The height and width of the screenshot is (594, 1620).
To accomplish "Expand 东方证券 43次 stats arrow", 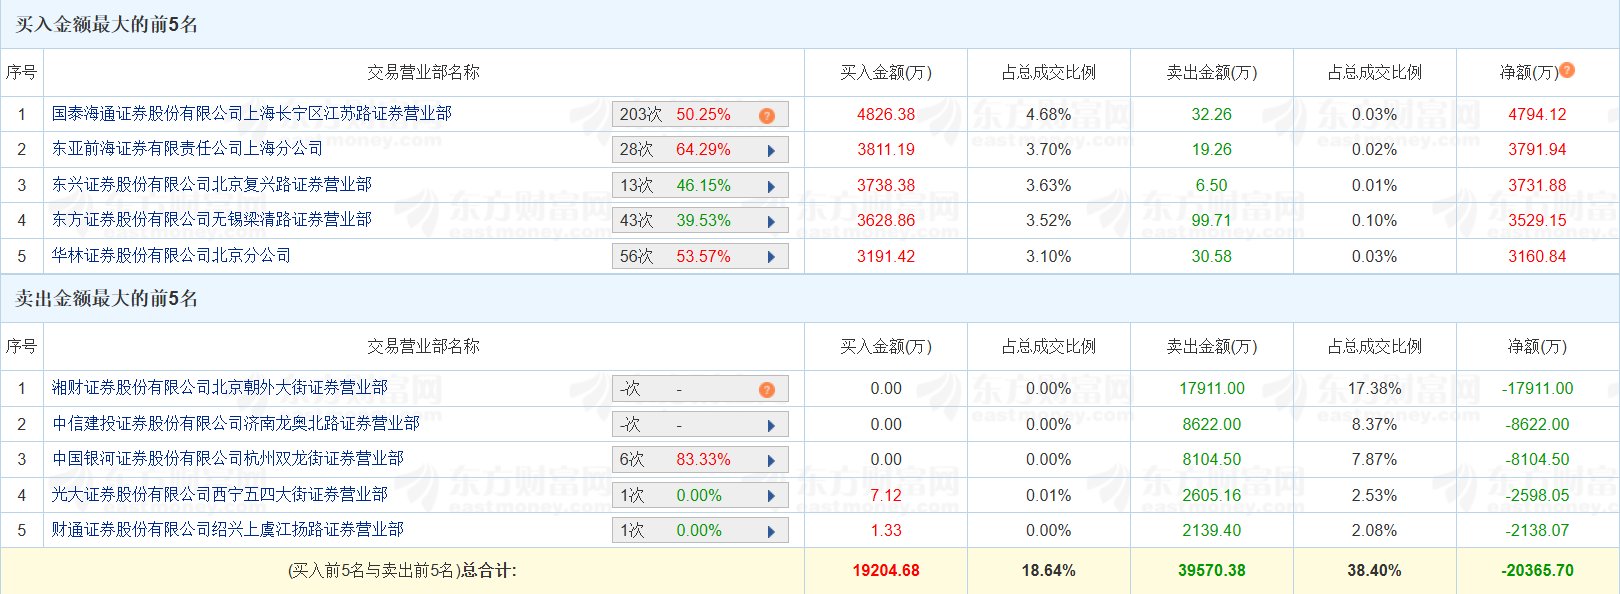I will click(771, 222).
